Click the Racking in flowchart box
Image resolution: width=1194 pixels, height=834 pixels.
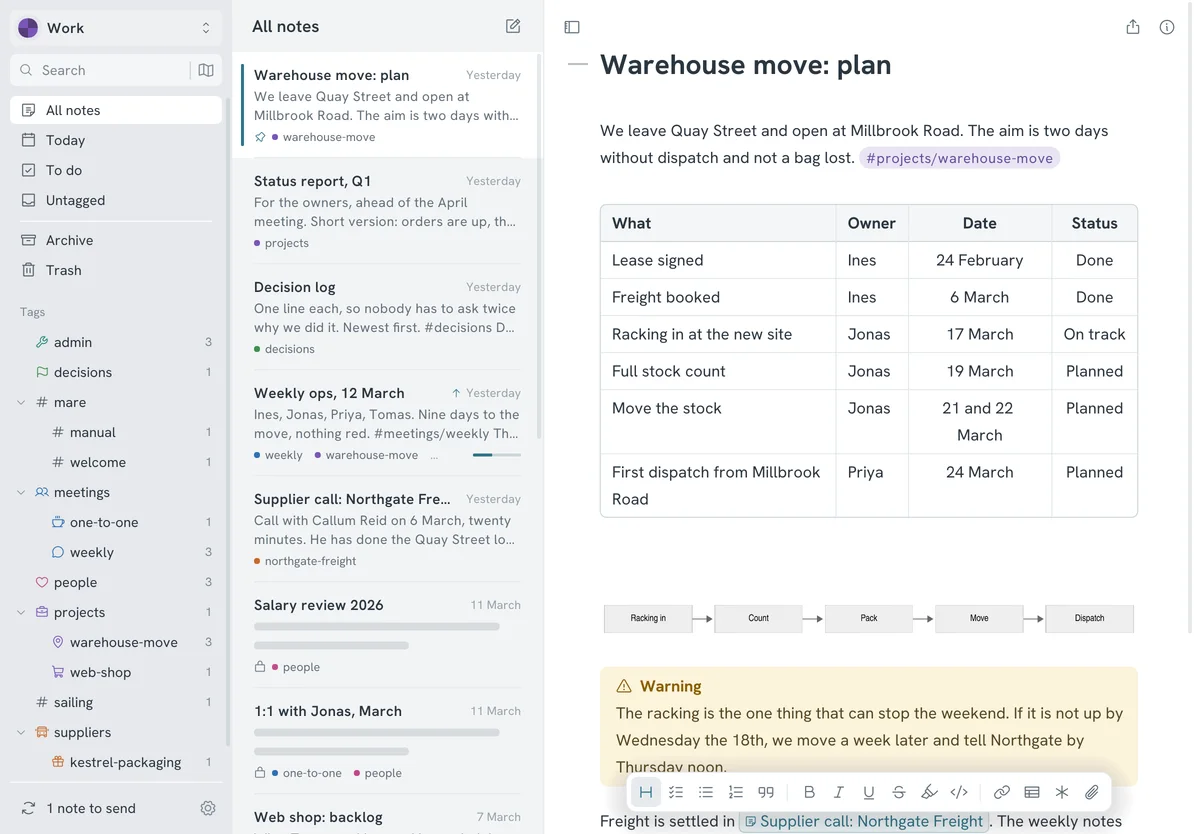(x=648, y=618)
